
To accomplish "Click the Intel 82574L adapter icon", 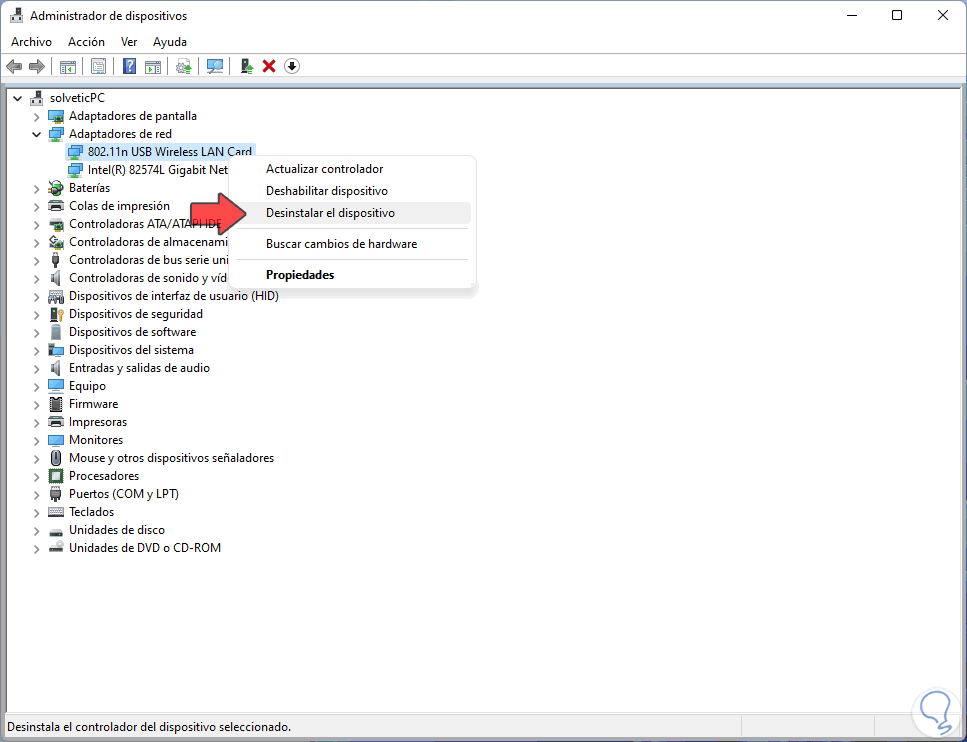I will point(75,170).
